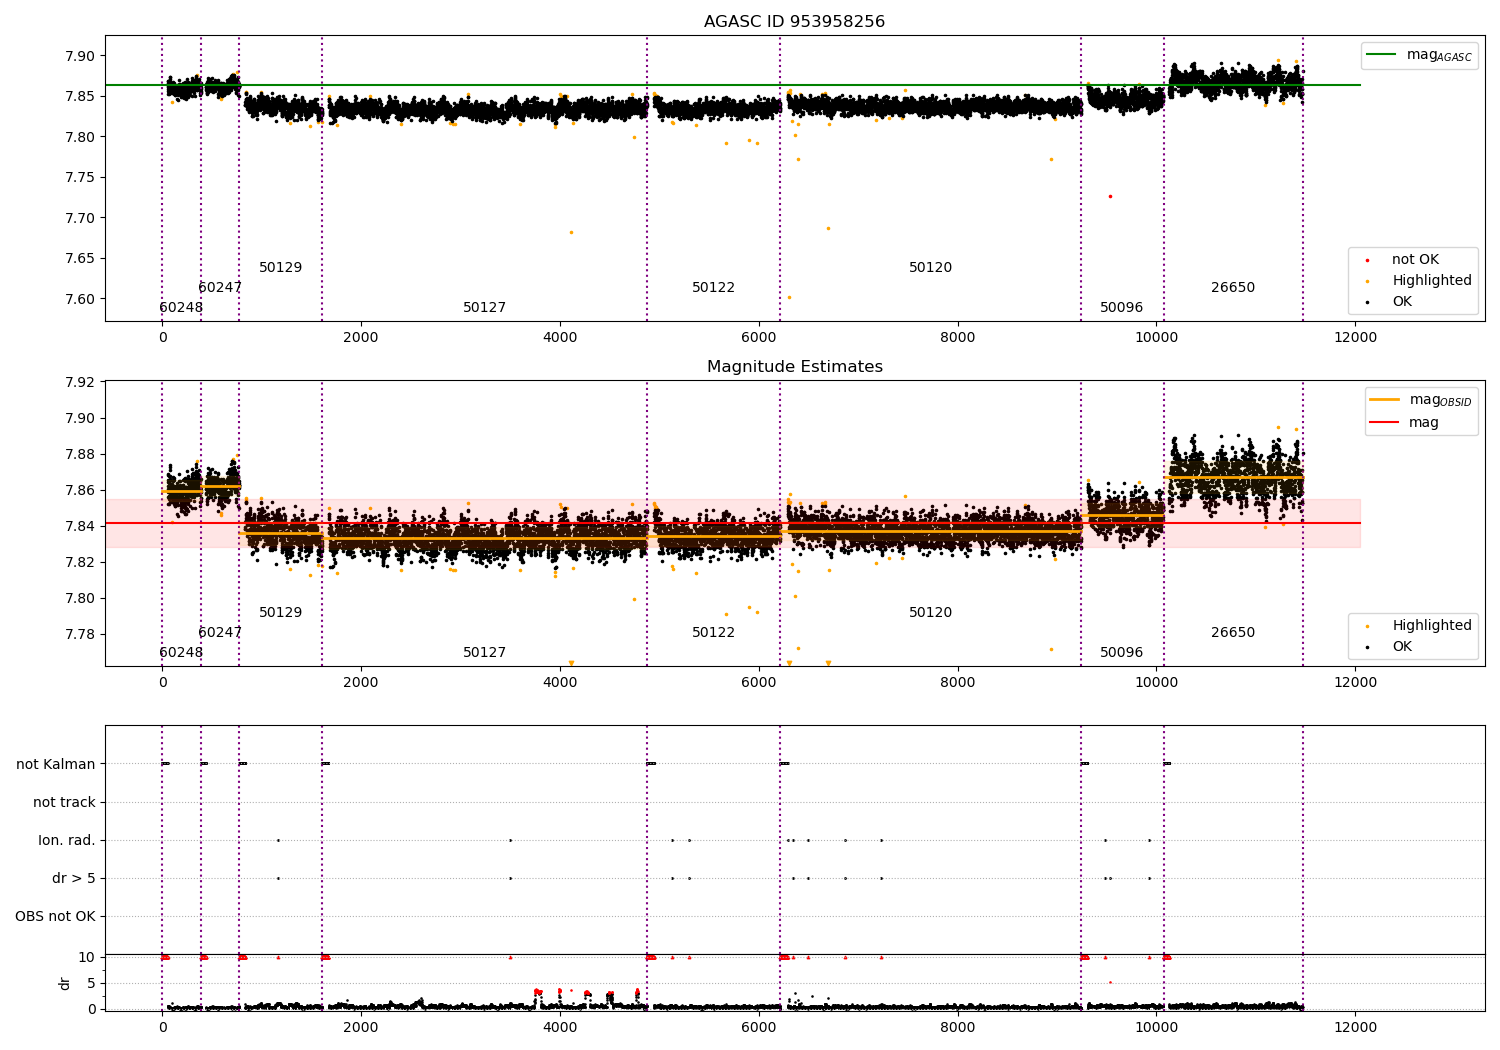Screen dimensions: 1500x1050
Task: Click the 'OBS not OK' axis label
Action: pos(55,916)
